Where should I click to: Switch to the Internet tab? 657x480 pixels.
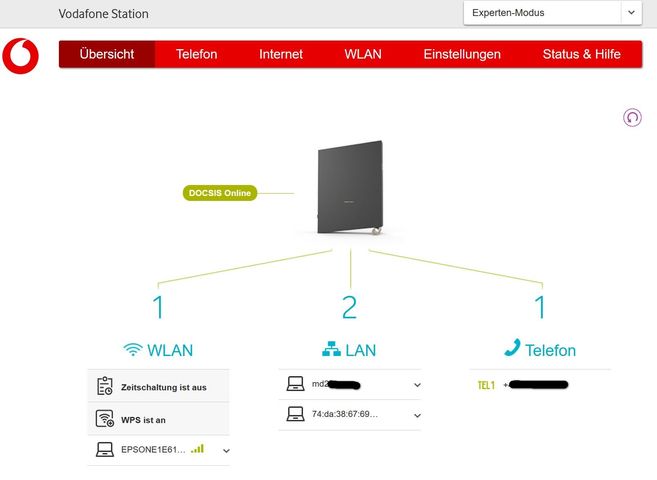281,54
